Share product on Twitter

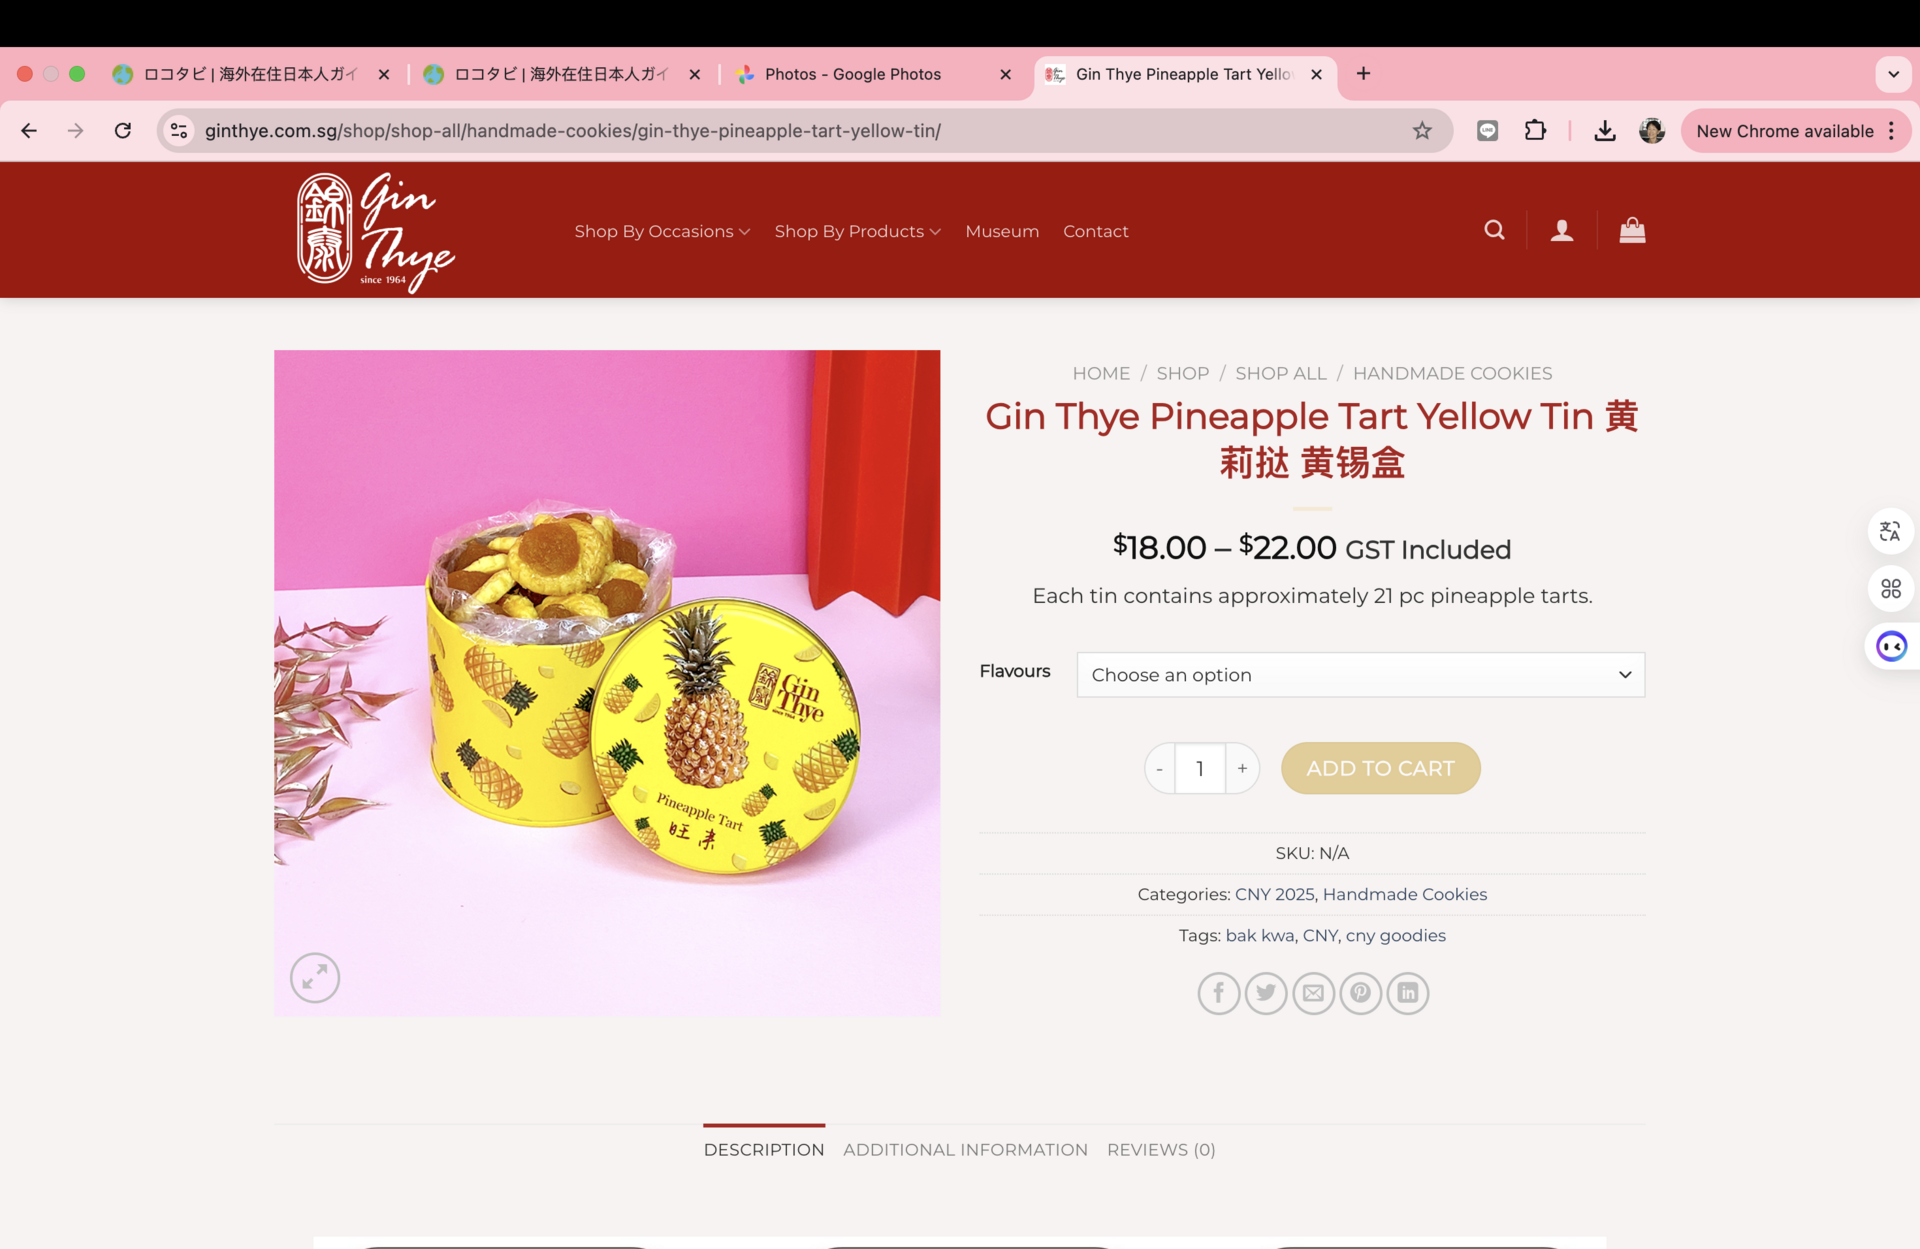pyautogui.click(x=1266, y=993)
